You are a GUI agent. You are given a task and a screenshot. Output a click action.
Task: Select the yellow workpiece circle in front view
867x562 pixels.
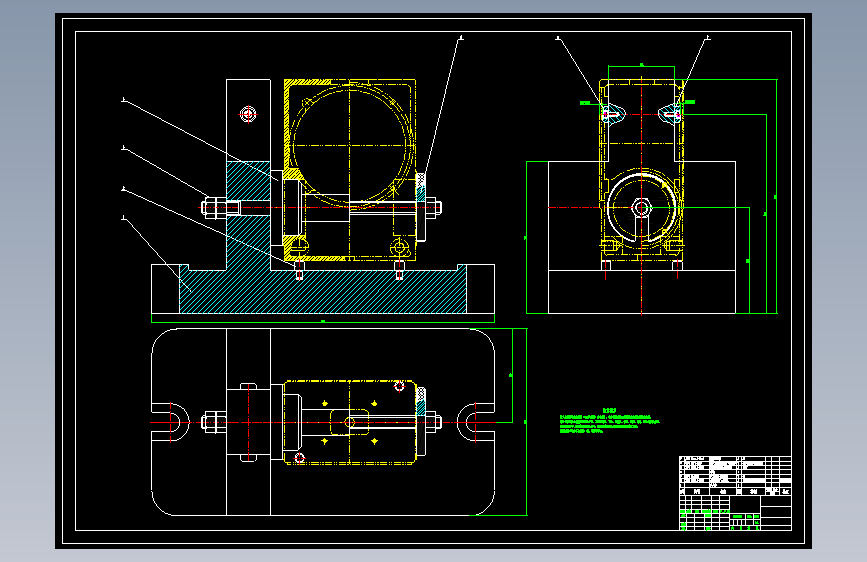click(x=351, y=145)
